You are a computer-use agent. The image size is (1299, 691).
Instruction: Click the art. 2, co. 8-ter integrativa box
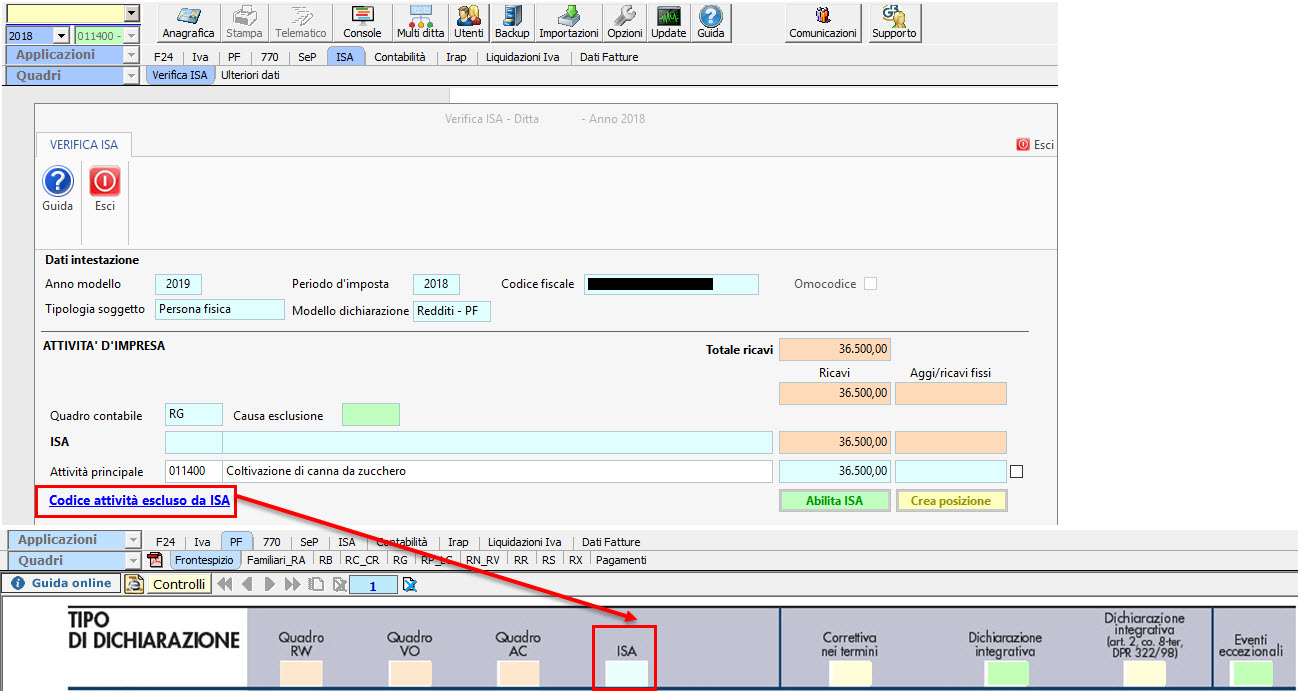1144,673
